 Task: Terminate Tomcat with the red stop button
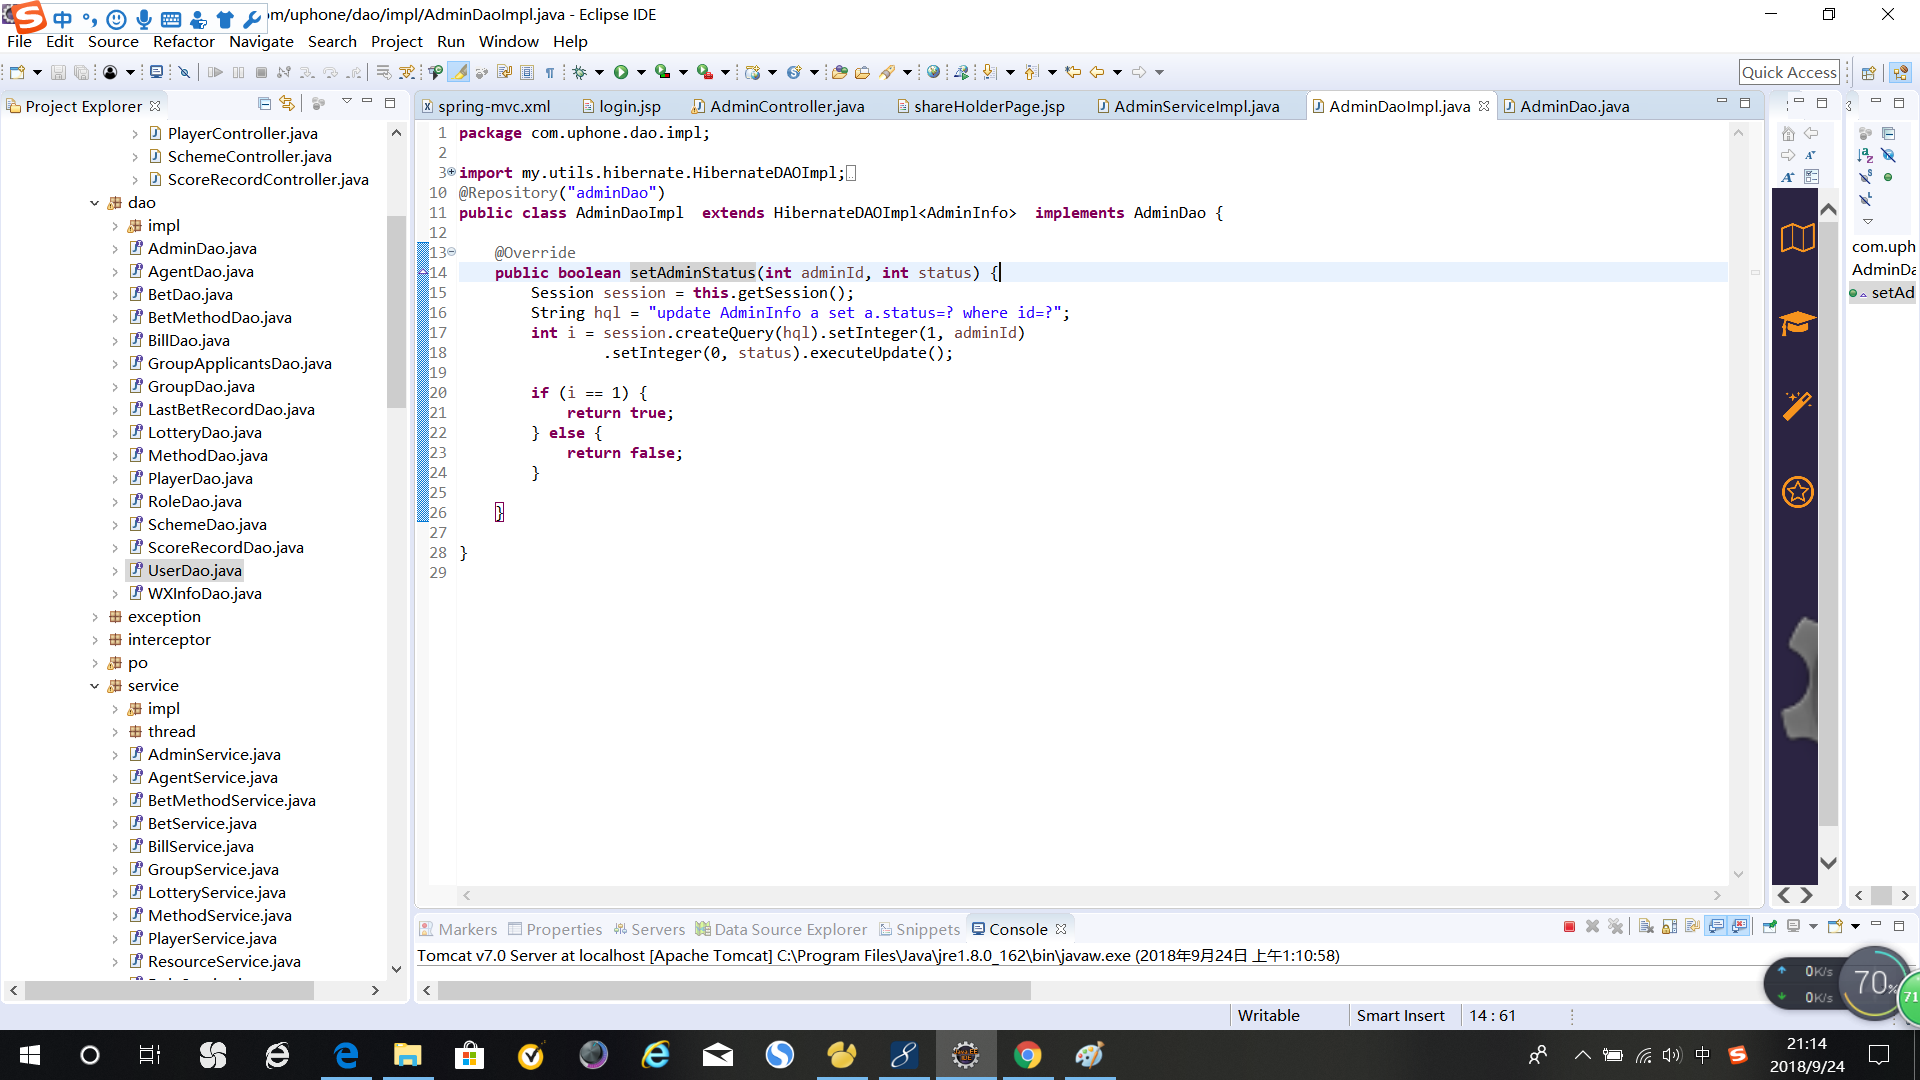pos(1569,927)
